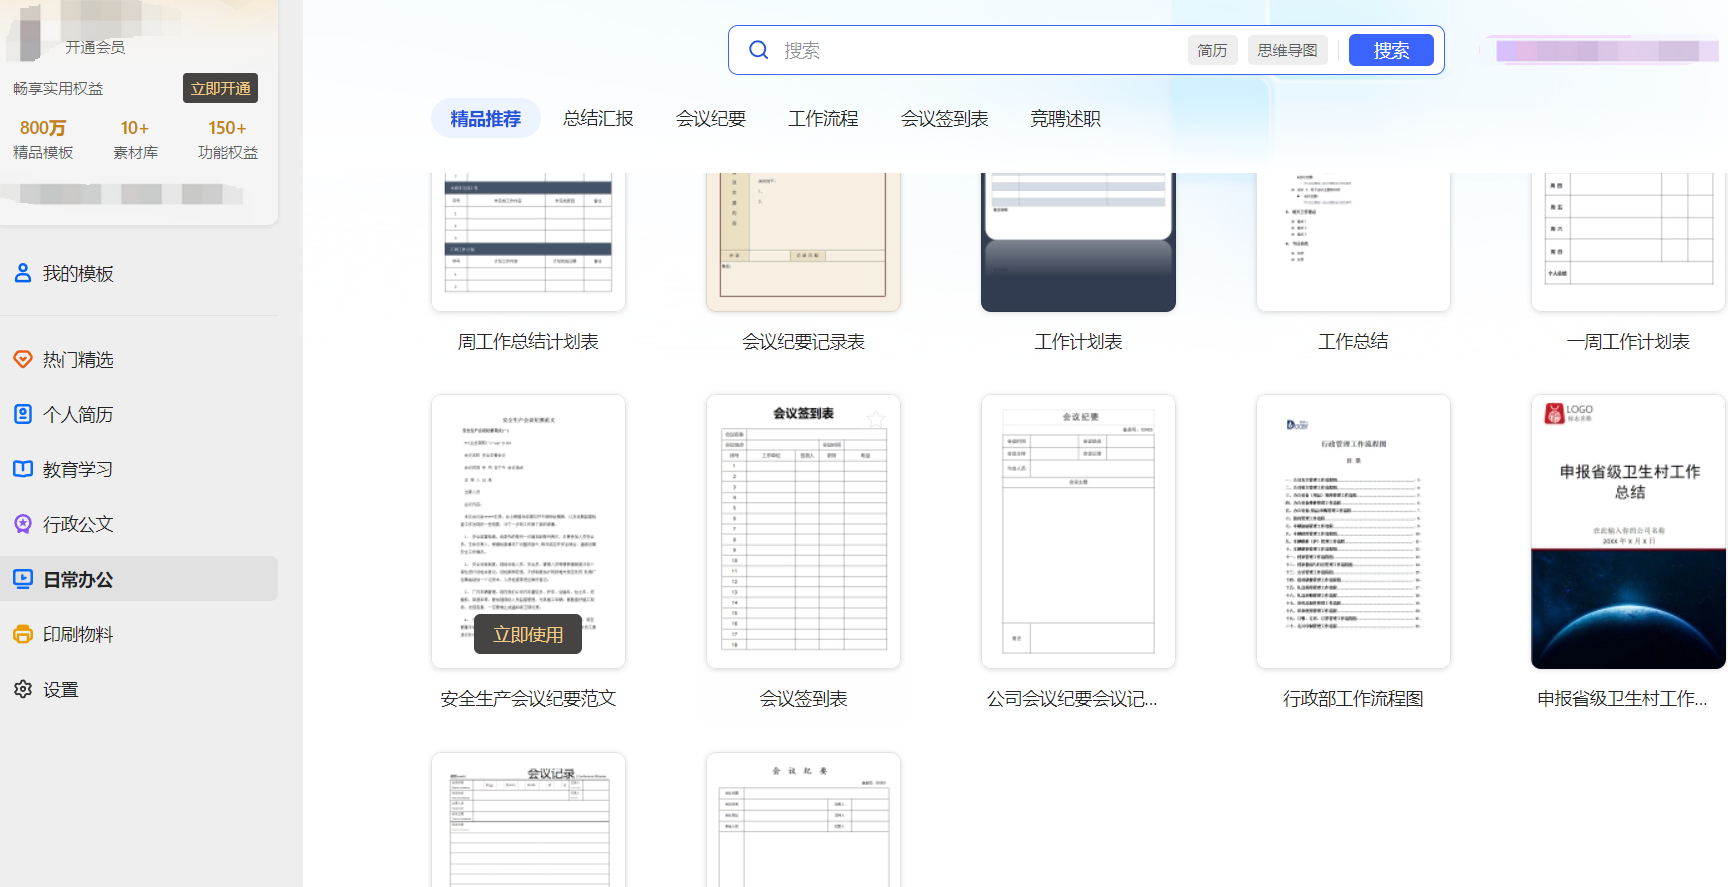Open the 行政部工作流程图 template thumbnail

(1353, 531)
